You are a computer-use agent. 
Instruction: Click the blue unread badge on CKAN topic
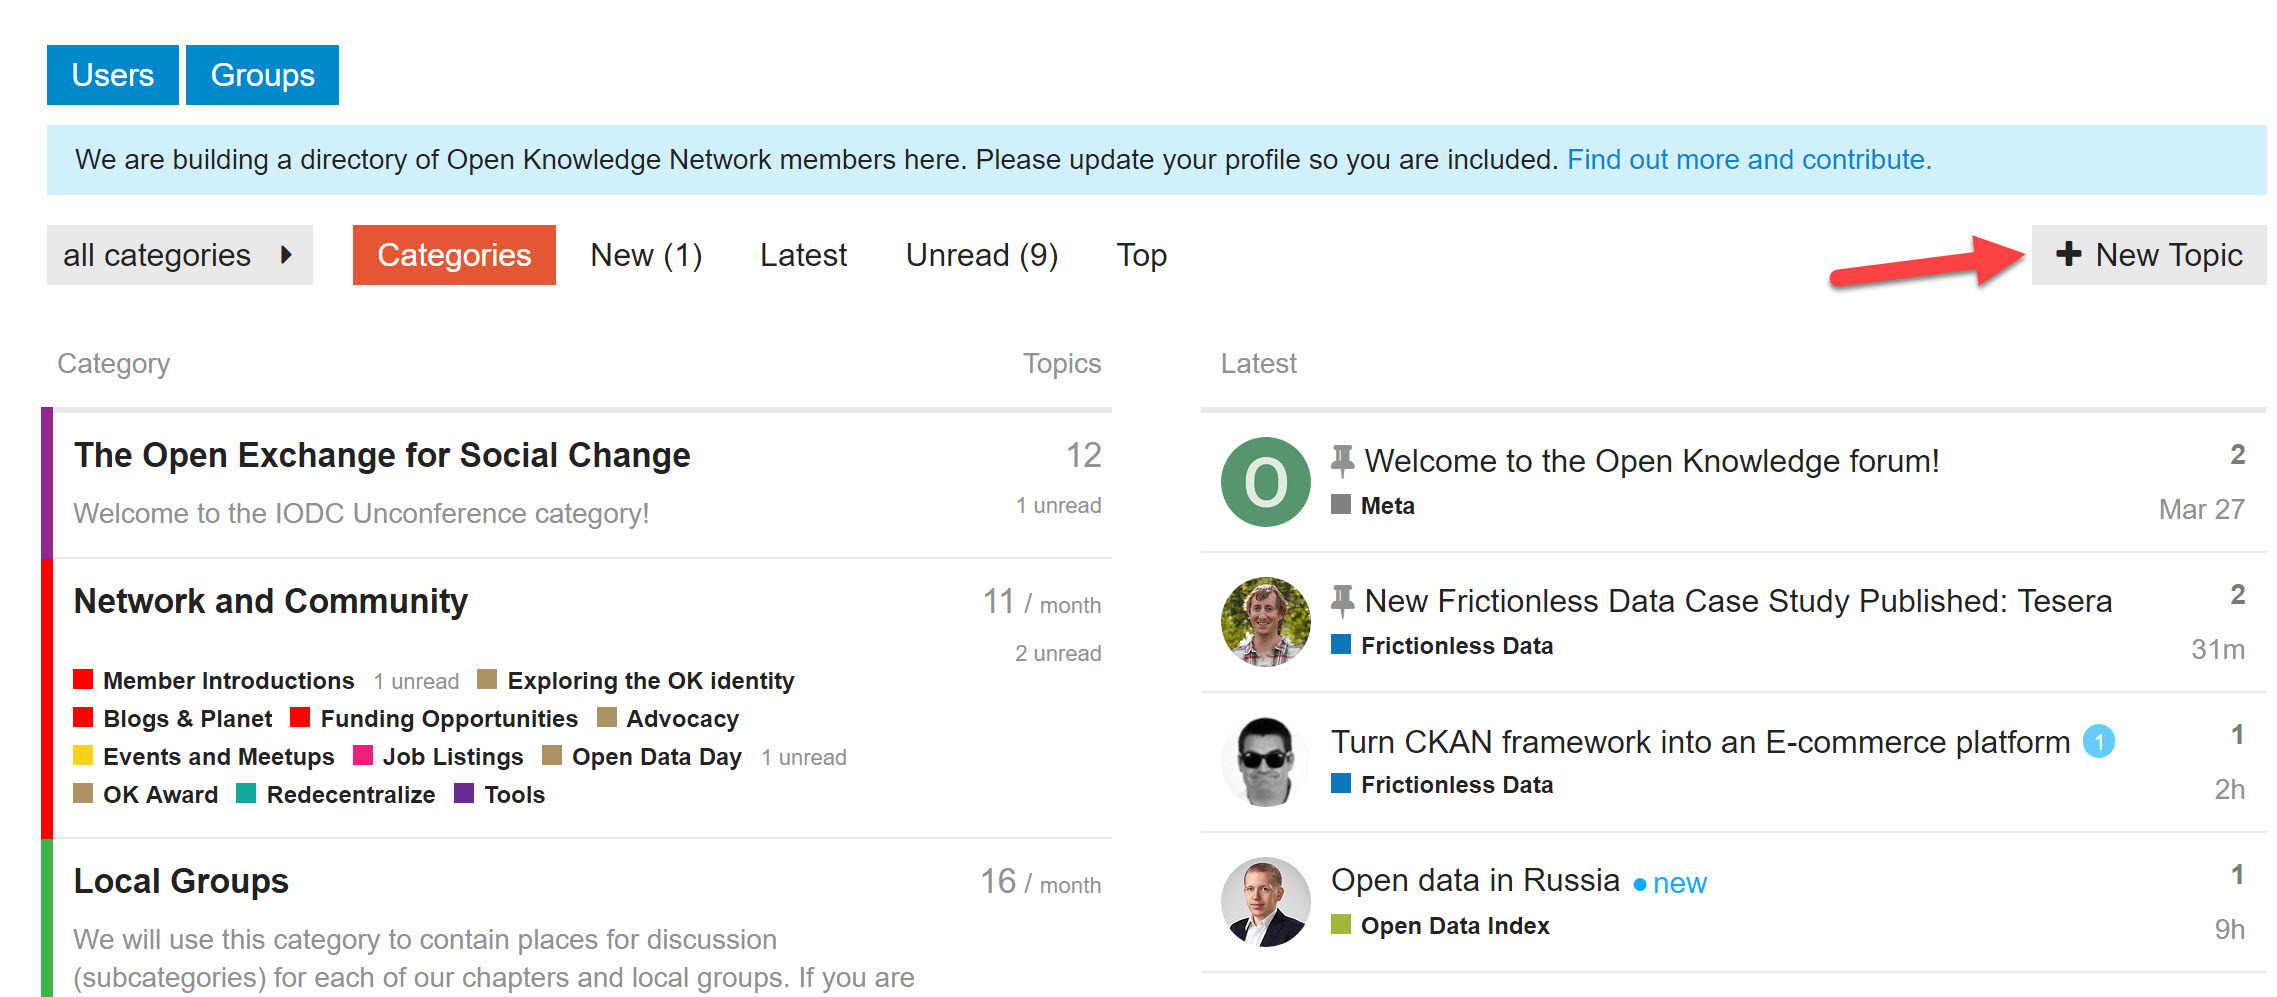click(x=2098, y=742)
